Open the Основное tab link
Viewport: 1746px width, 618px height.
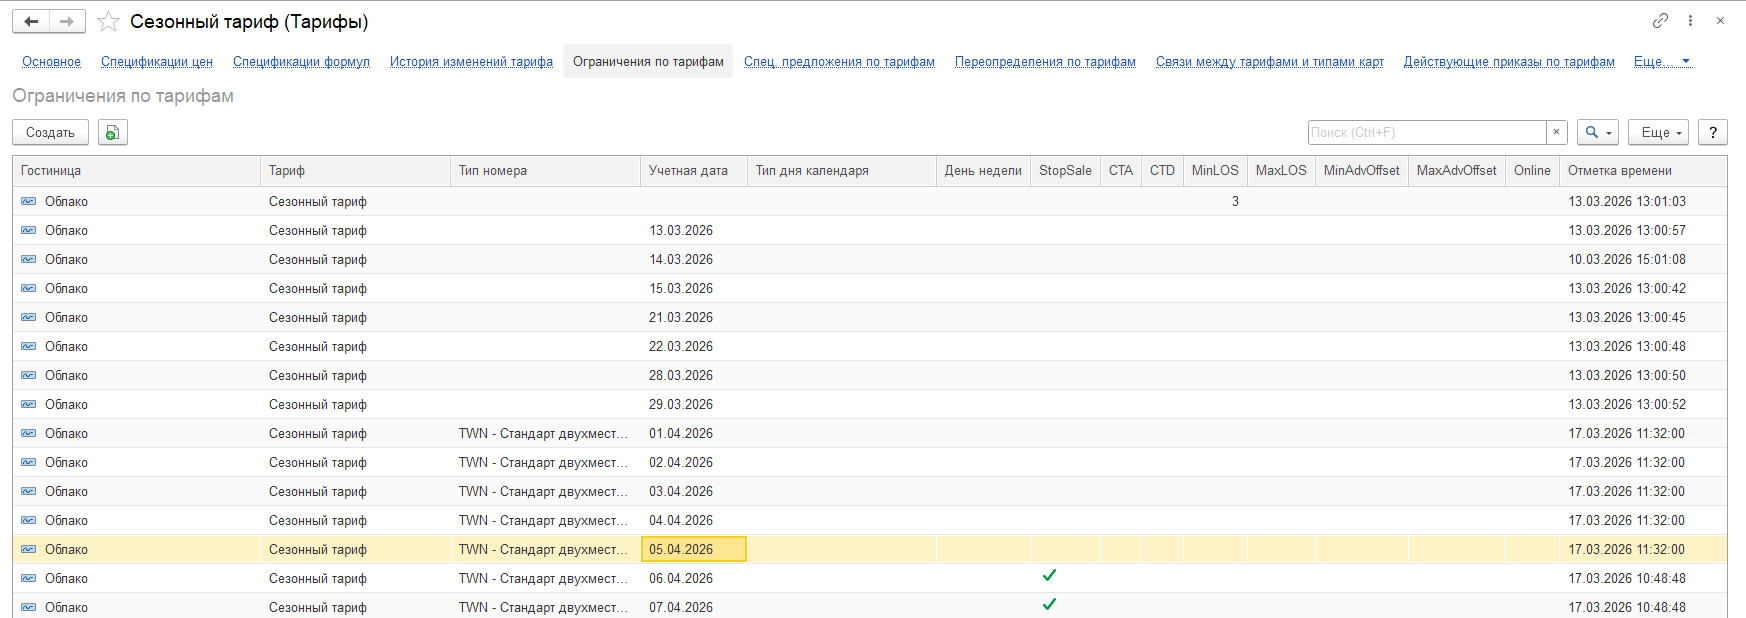(51, 61)
